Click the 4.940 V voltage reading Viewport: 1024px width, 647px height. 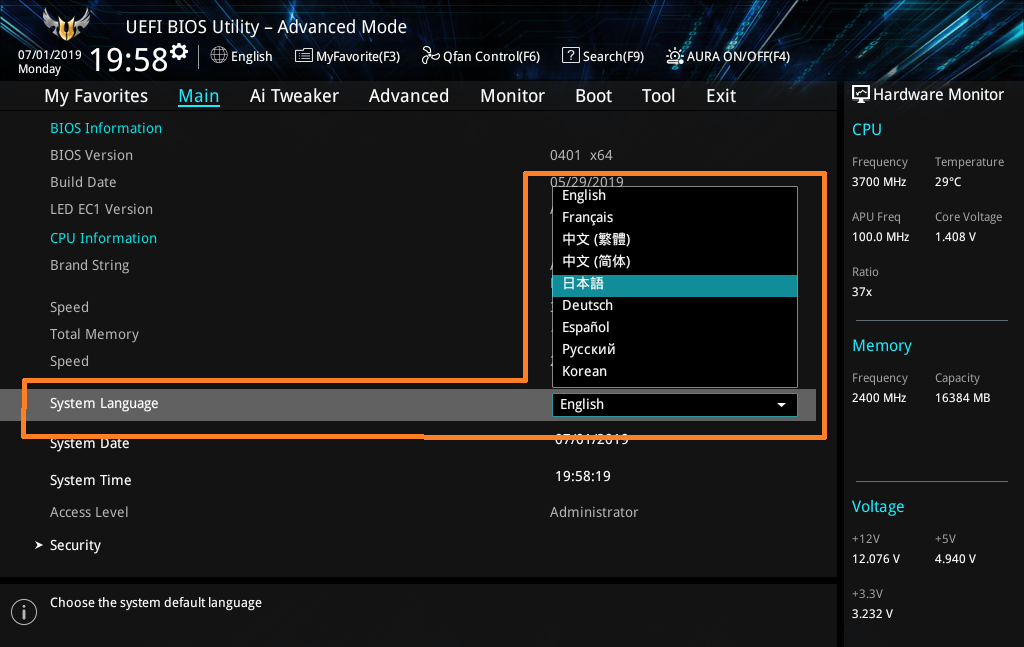point(955,559)
